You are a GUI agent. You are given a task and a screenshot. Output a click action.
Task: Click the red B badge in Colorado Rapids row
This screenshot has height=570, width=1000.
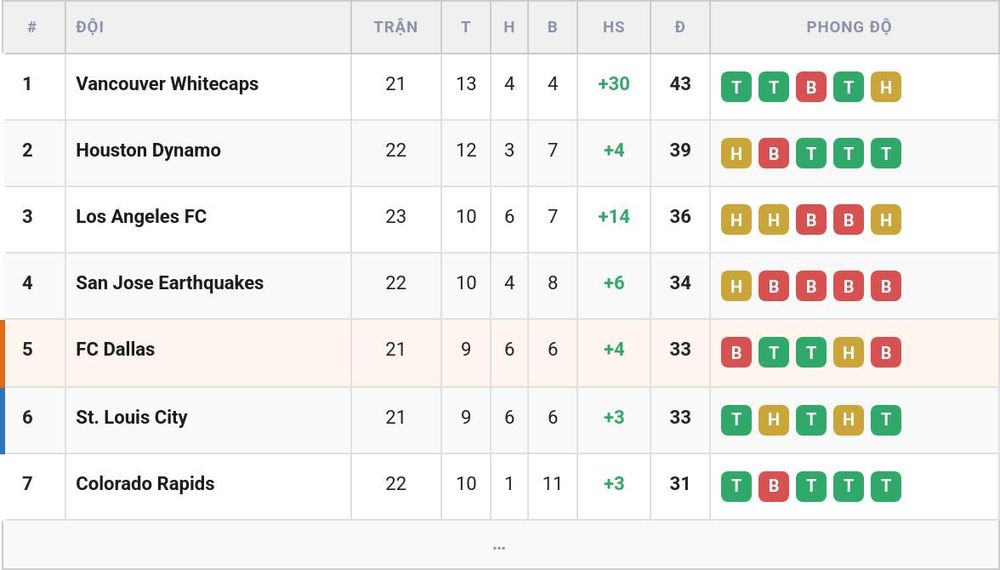pyautogui.click(x=774, y=486)
